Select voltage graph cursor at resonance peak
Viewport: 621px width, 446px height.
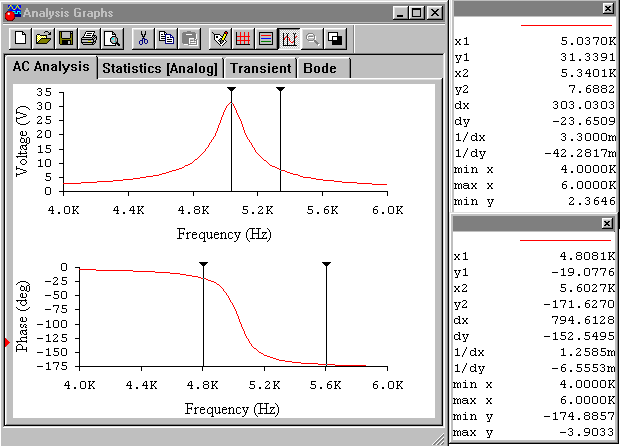tap(231, 90)
